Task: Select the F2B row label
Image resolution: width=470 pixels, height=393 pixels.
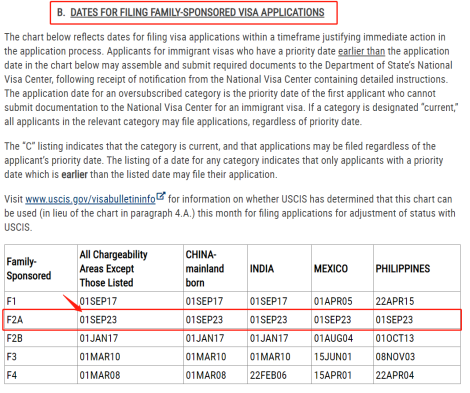Action: [15, 338]
